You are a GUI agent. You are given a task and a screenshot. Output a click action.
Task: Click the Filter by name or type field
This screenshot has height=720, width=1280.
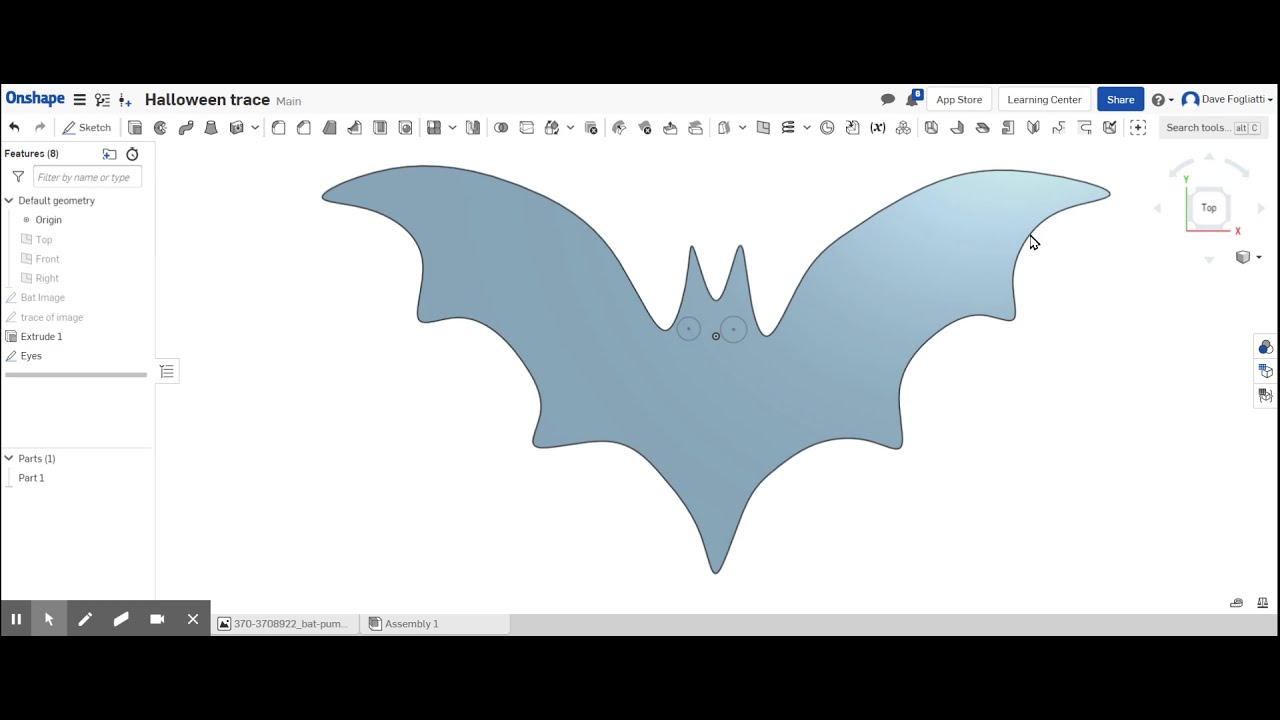coord(88,177)
